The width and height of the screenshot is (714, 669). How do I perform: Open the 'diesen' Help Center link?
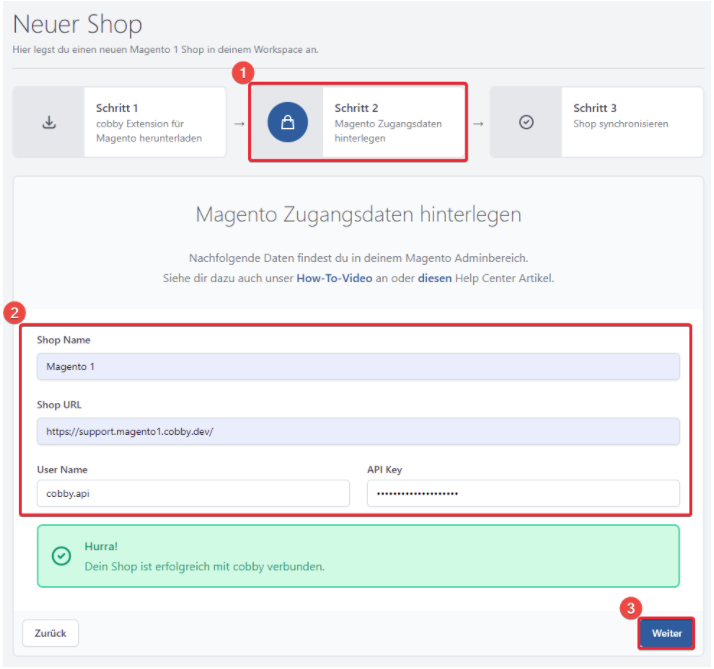coord(435,278)
